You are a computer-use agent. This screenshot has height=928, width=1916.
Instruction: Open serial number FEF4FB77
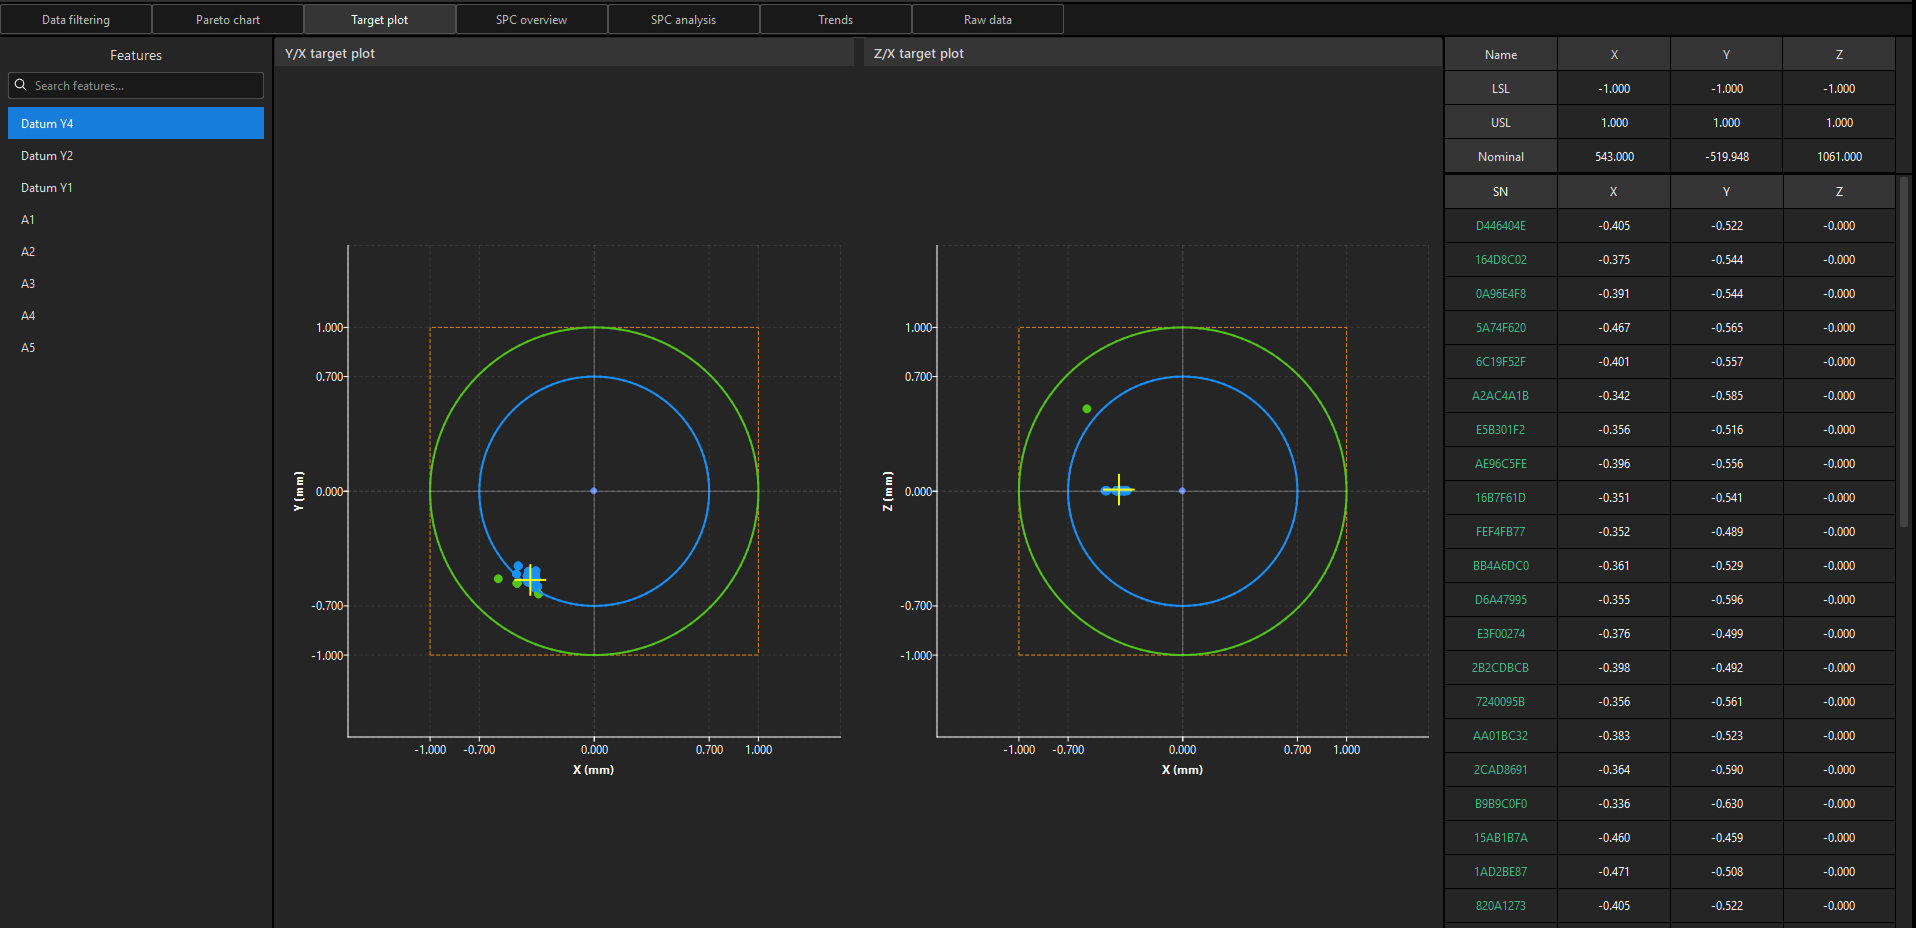pos(1501,532)
